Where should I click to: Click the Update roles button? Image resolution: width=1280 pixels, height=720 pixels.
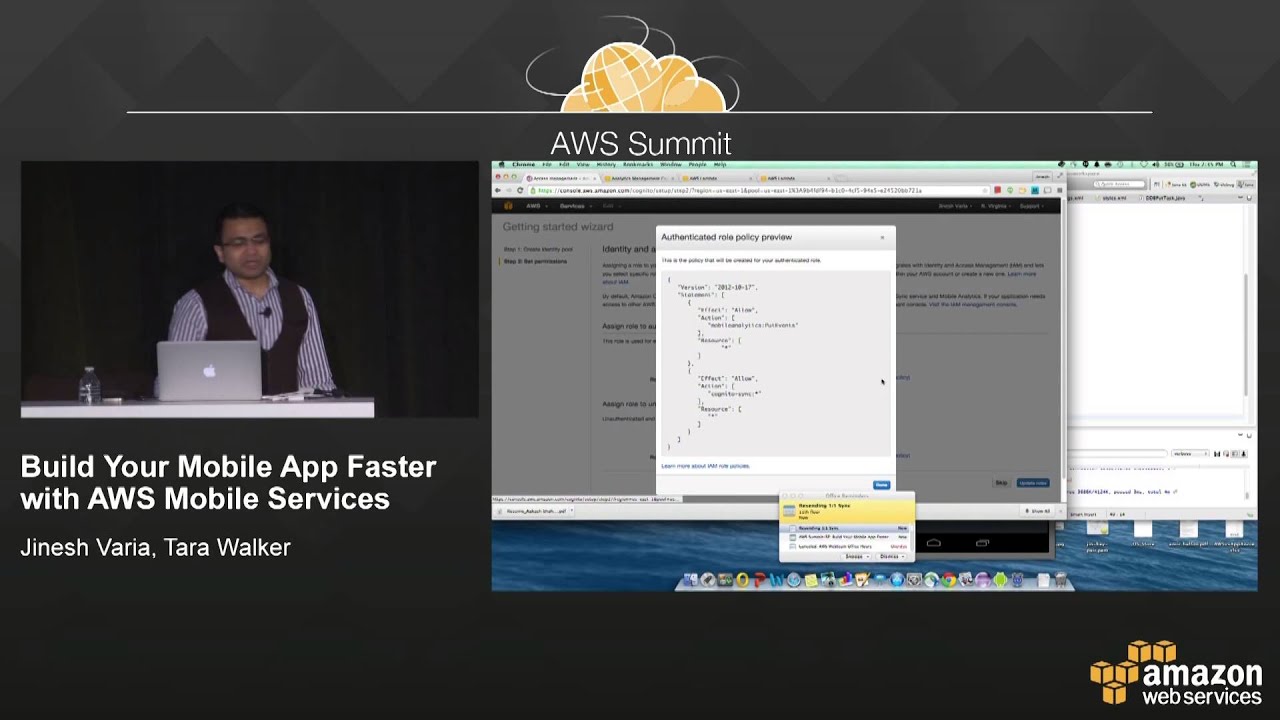[x=1033, y=483]
